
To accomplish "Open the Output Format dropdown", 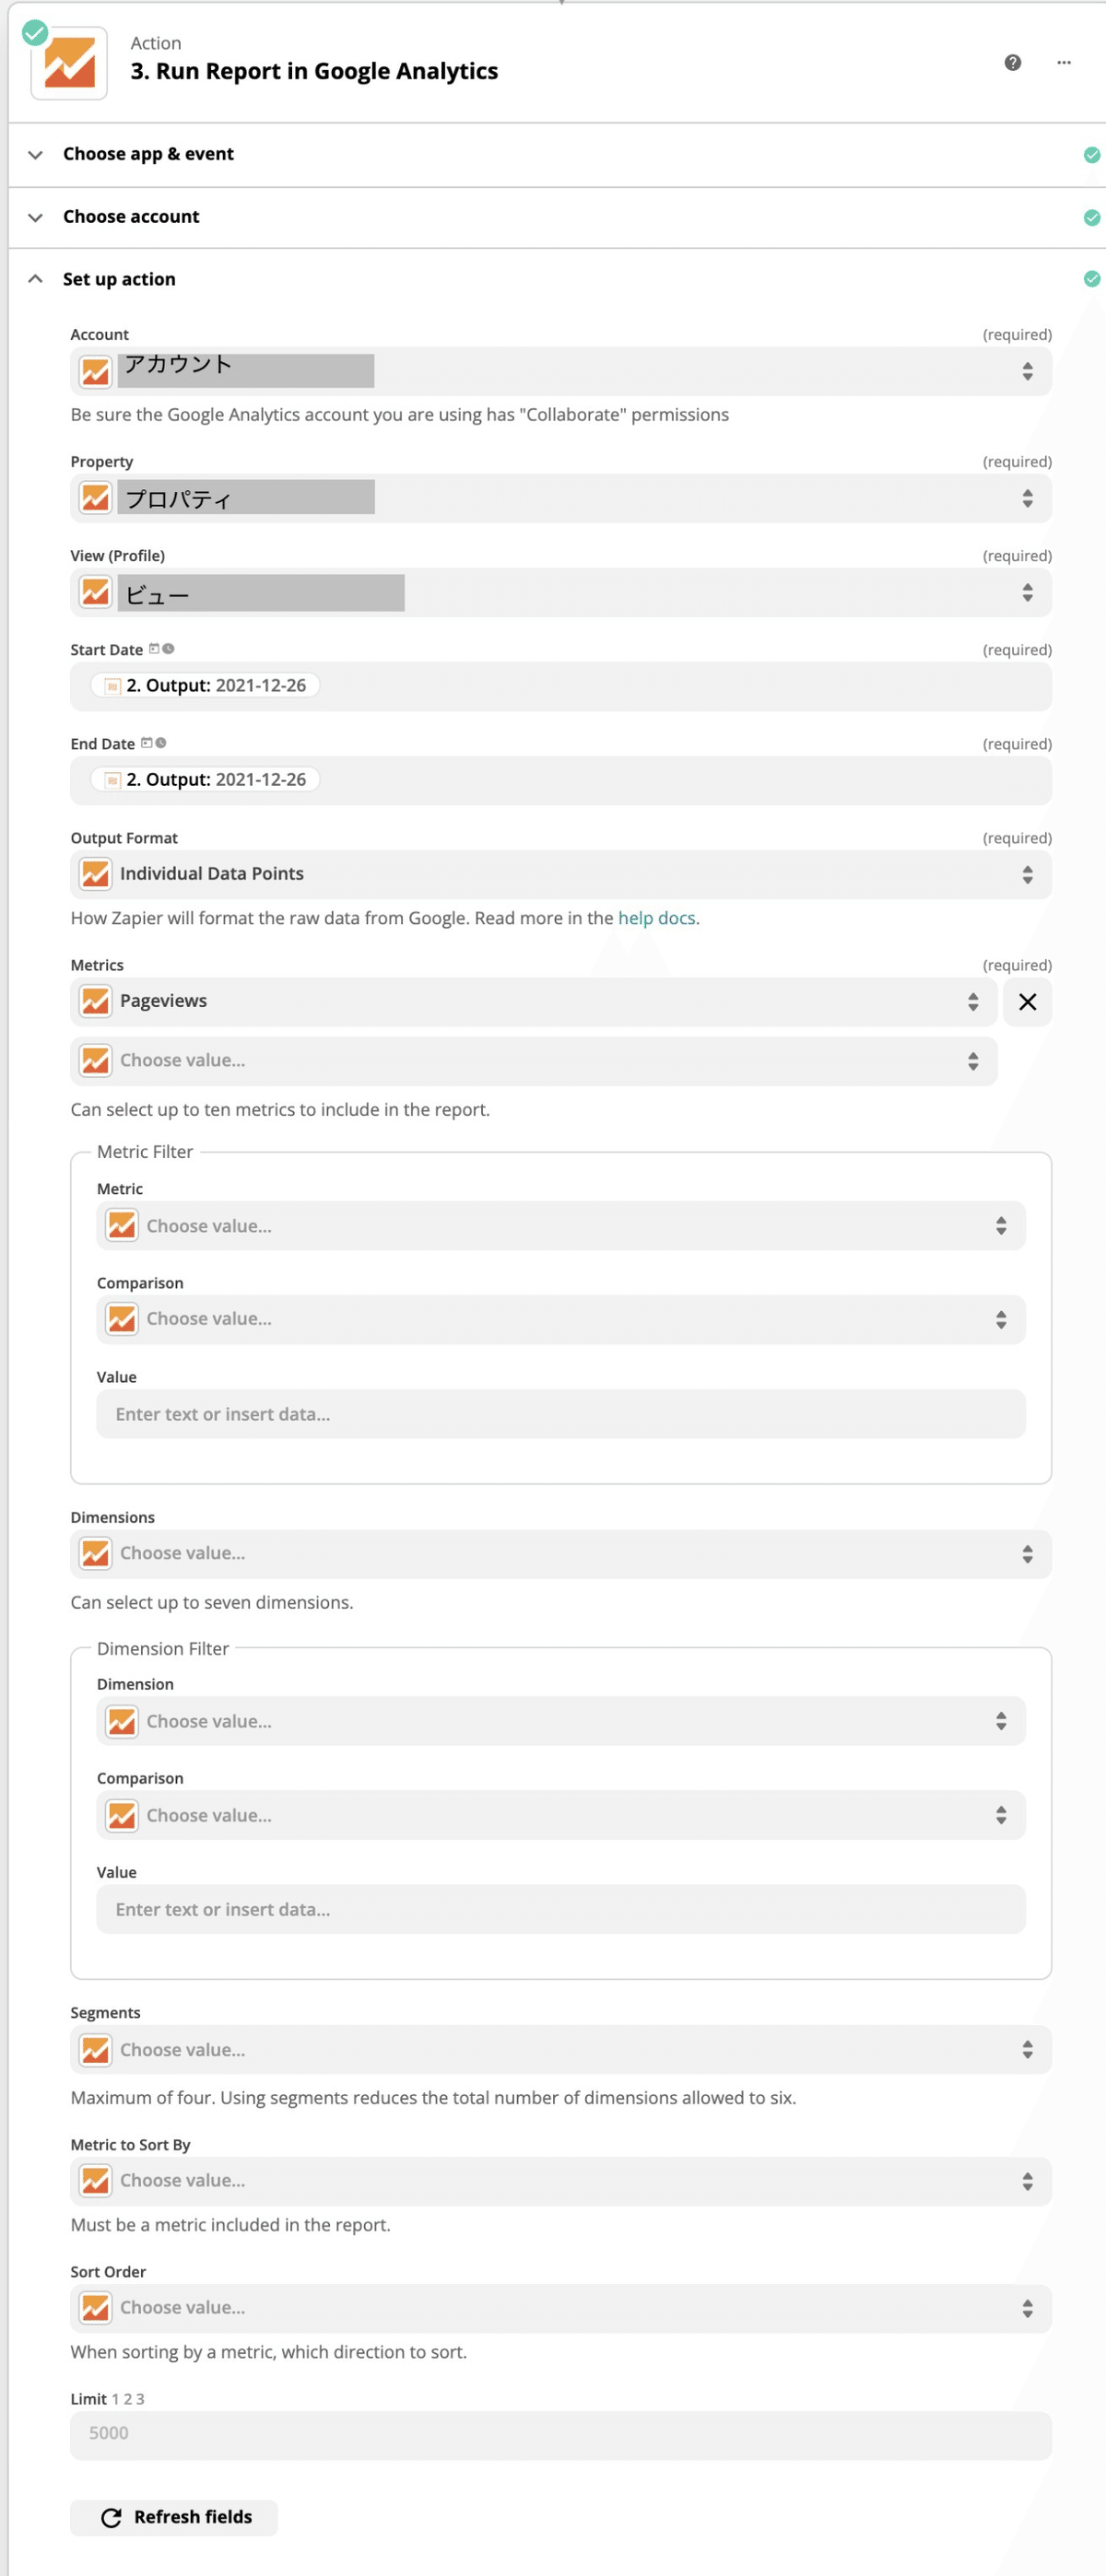I will [560, 874].
